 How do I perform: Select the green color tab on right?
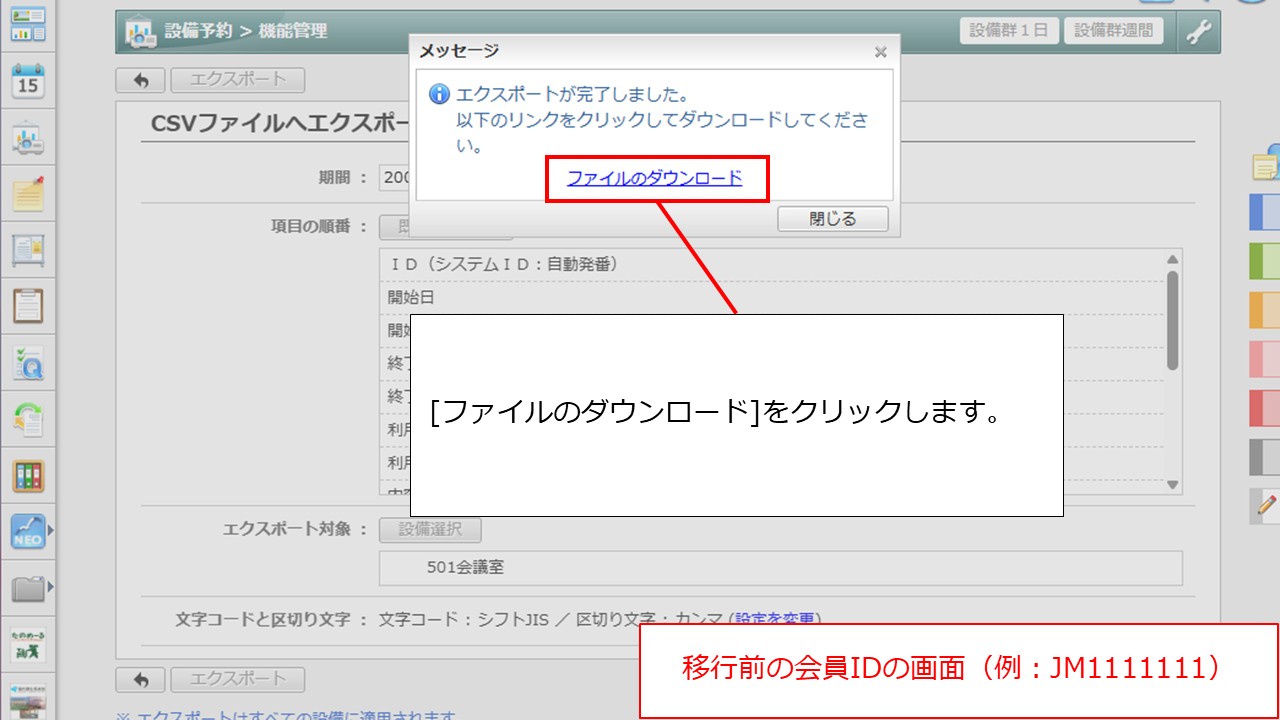pos(1265,261)
